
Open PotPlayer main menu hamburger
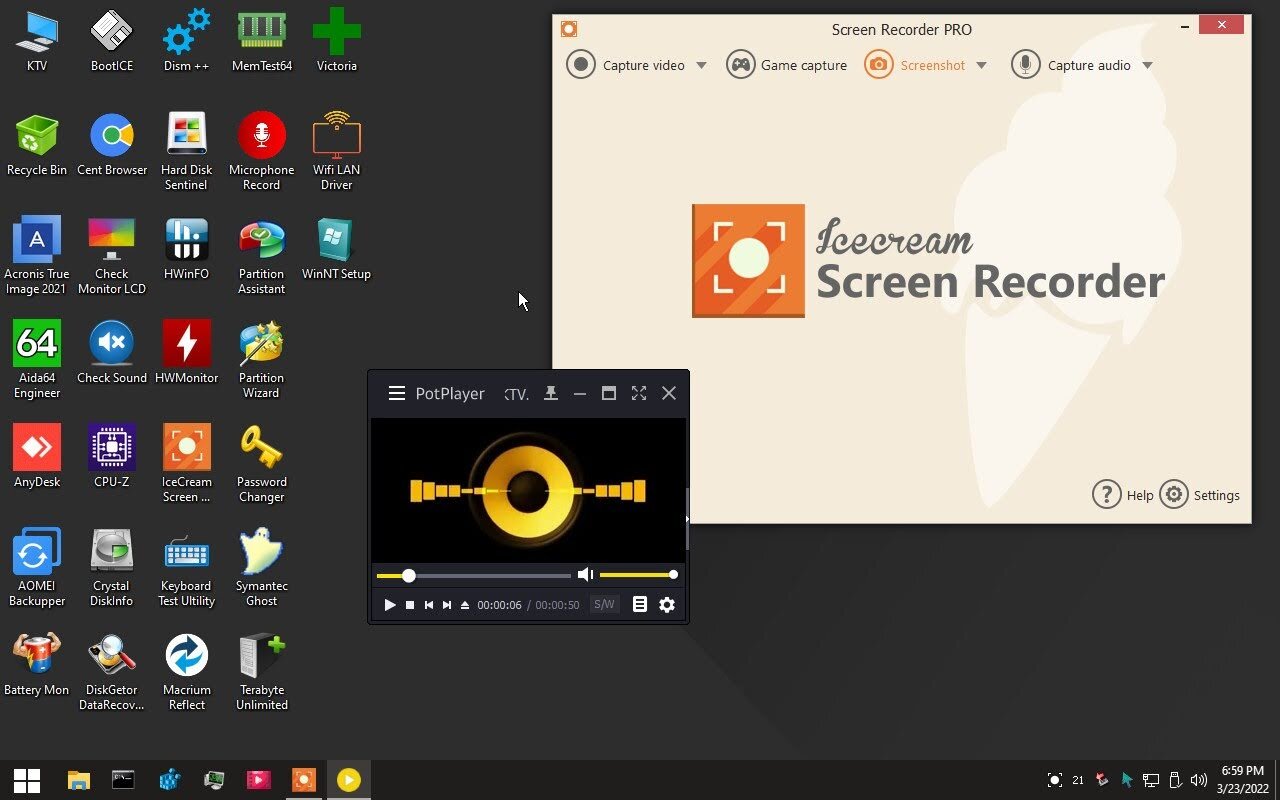click(x=396, y=394)
